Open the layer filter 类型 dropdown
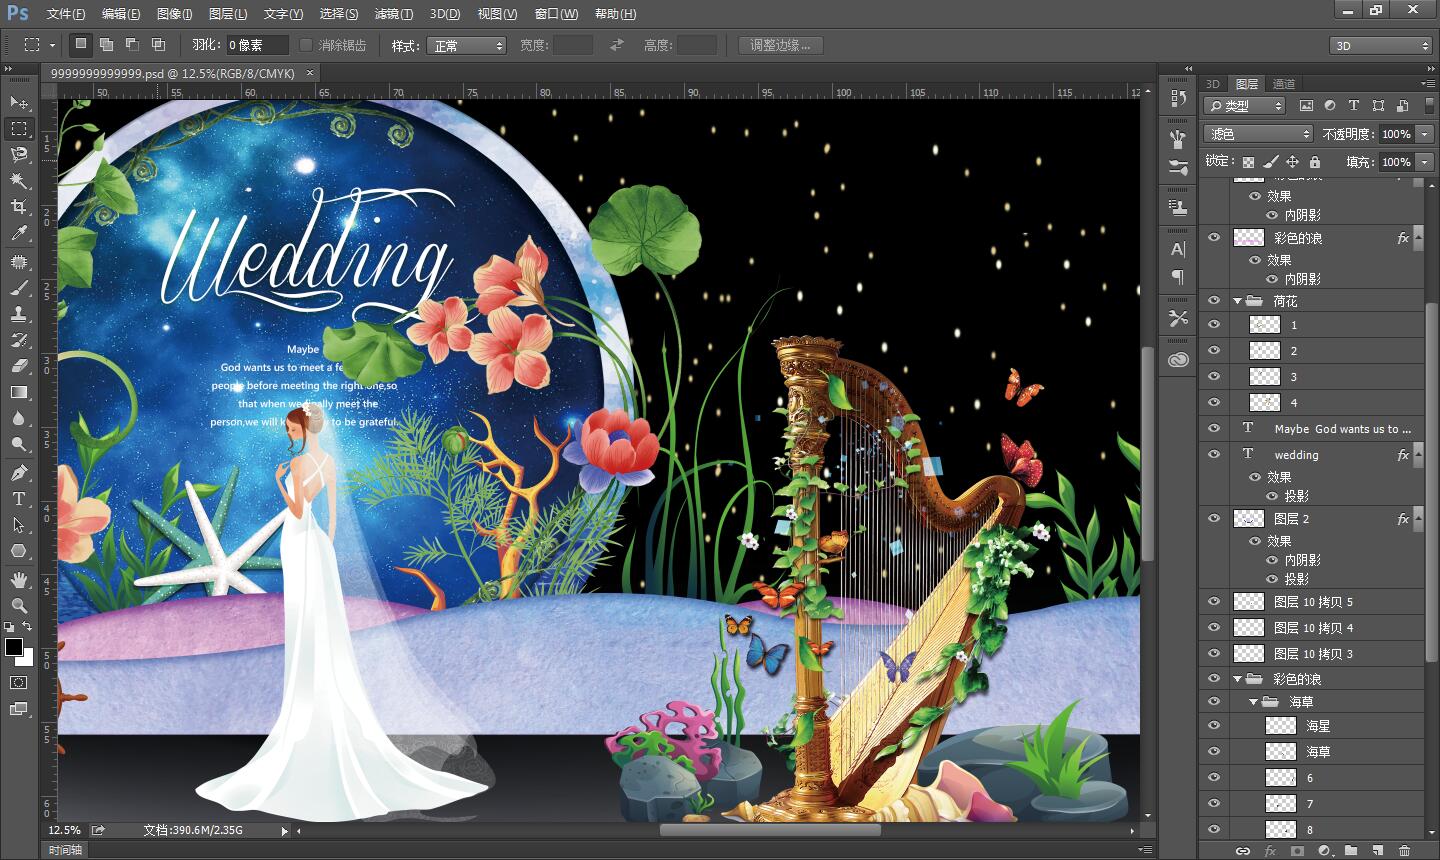 coord(1245,106)
